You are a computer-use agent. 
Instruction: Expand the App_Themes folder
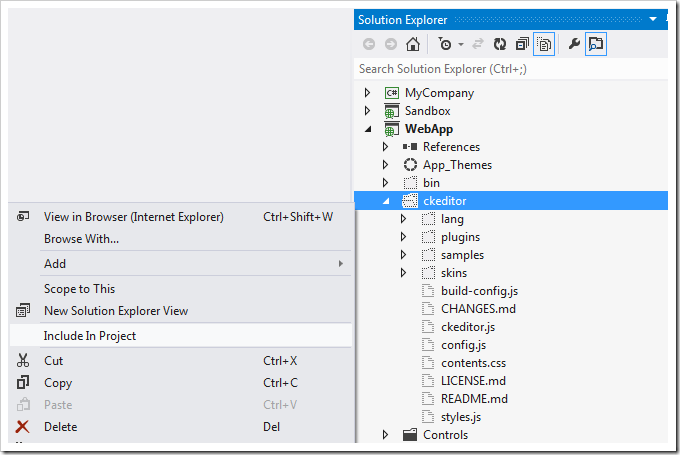[x=385, y=165]
